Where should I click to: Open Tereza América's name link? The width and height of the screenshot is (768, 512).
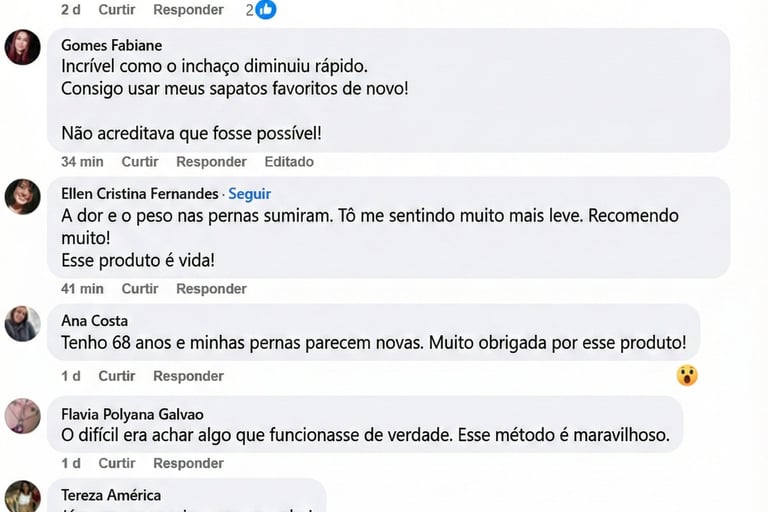110,495
